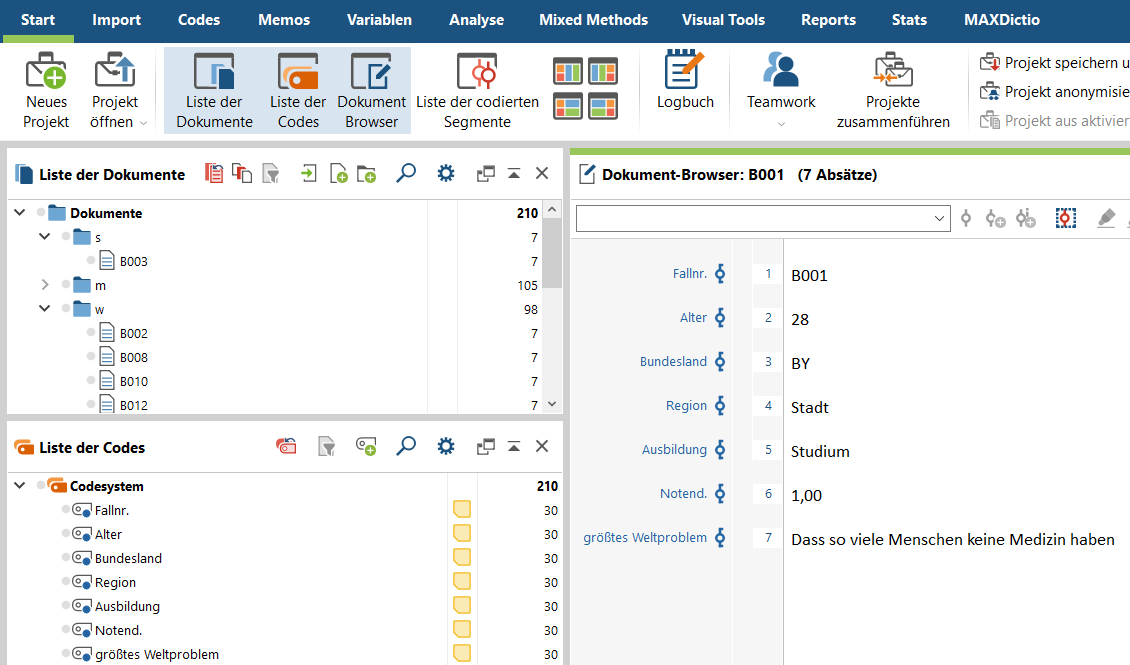Click Projekt speichern unter

[1054, 63]
